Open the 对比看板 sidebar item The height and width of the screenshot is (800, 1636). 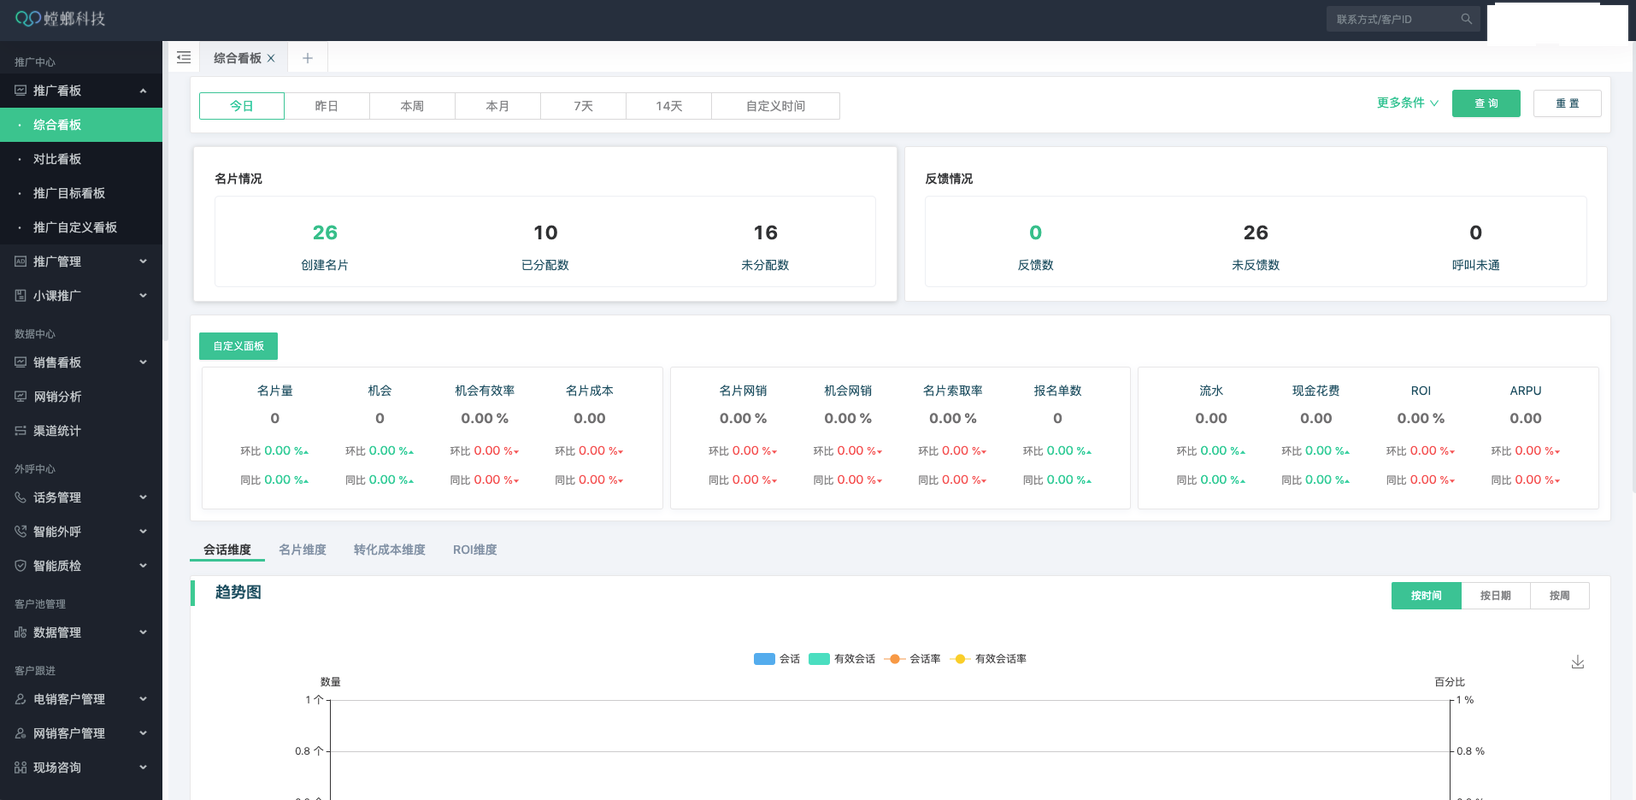[81, 159]
